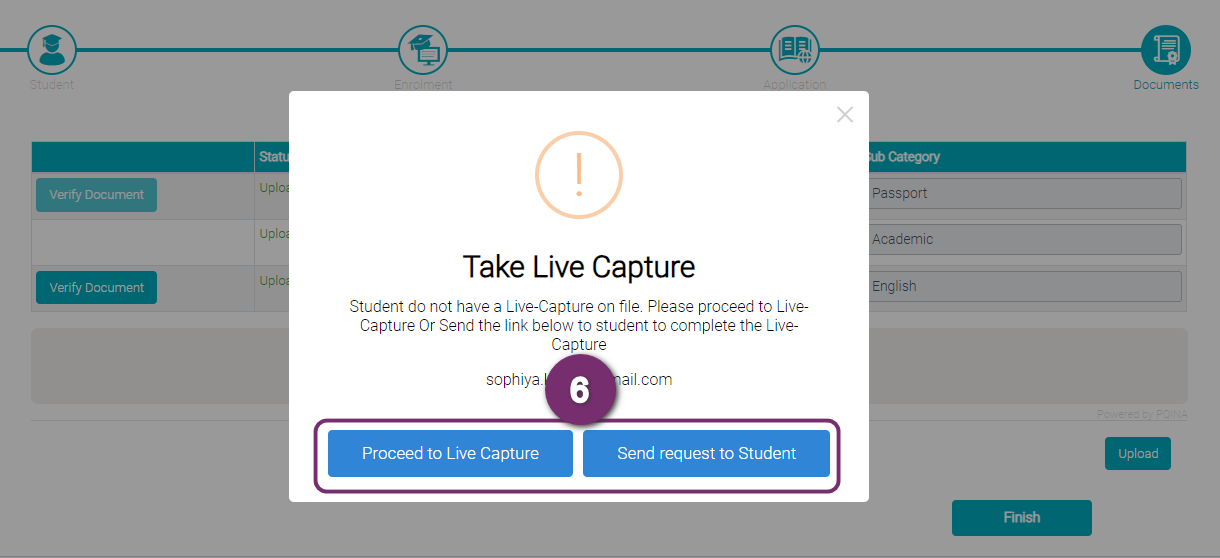Click the Sub Category column header
Image resolution: width=1220 pixels, height=558 pixels.
[903, 157]
